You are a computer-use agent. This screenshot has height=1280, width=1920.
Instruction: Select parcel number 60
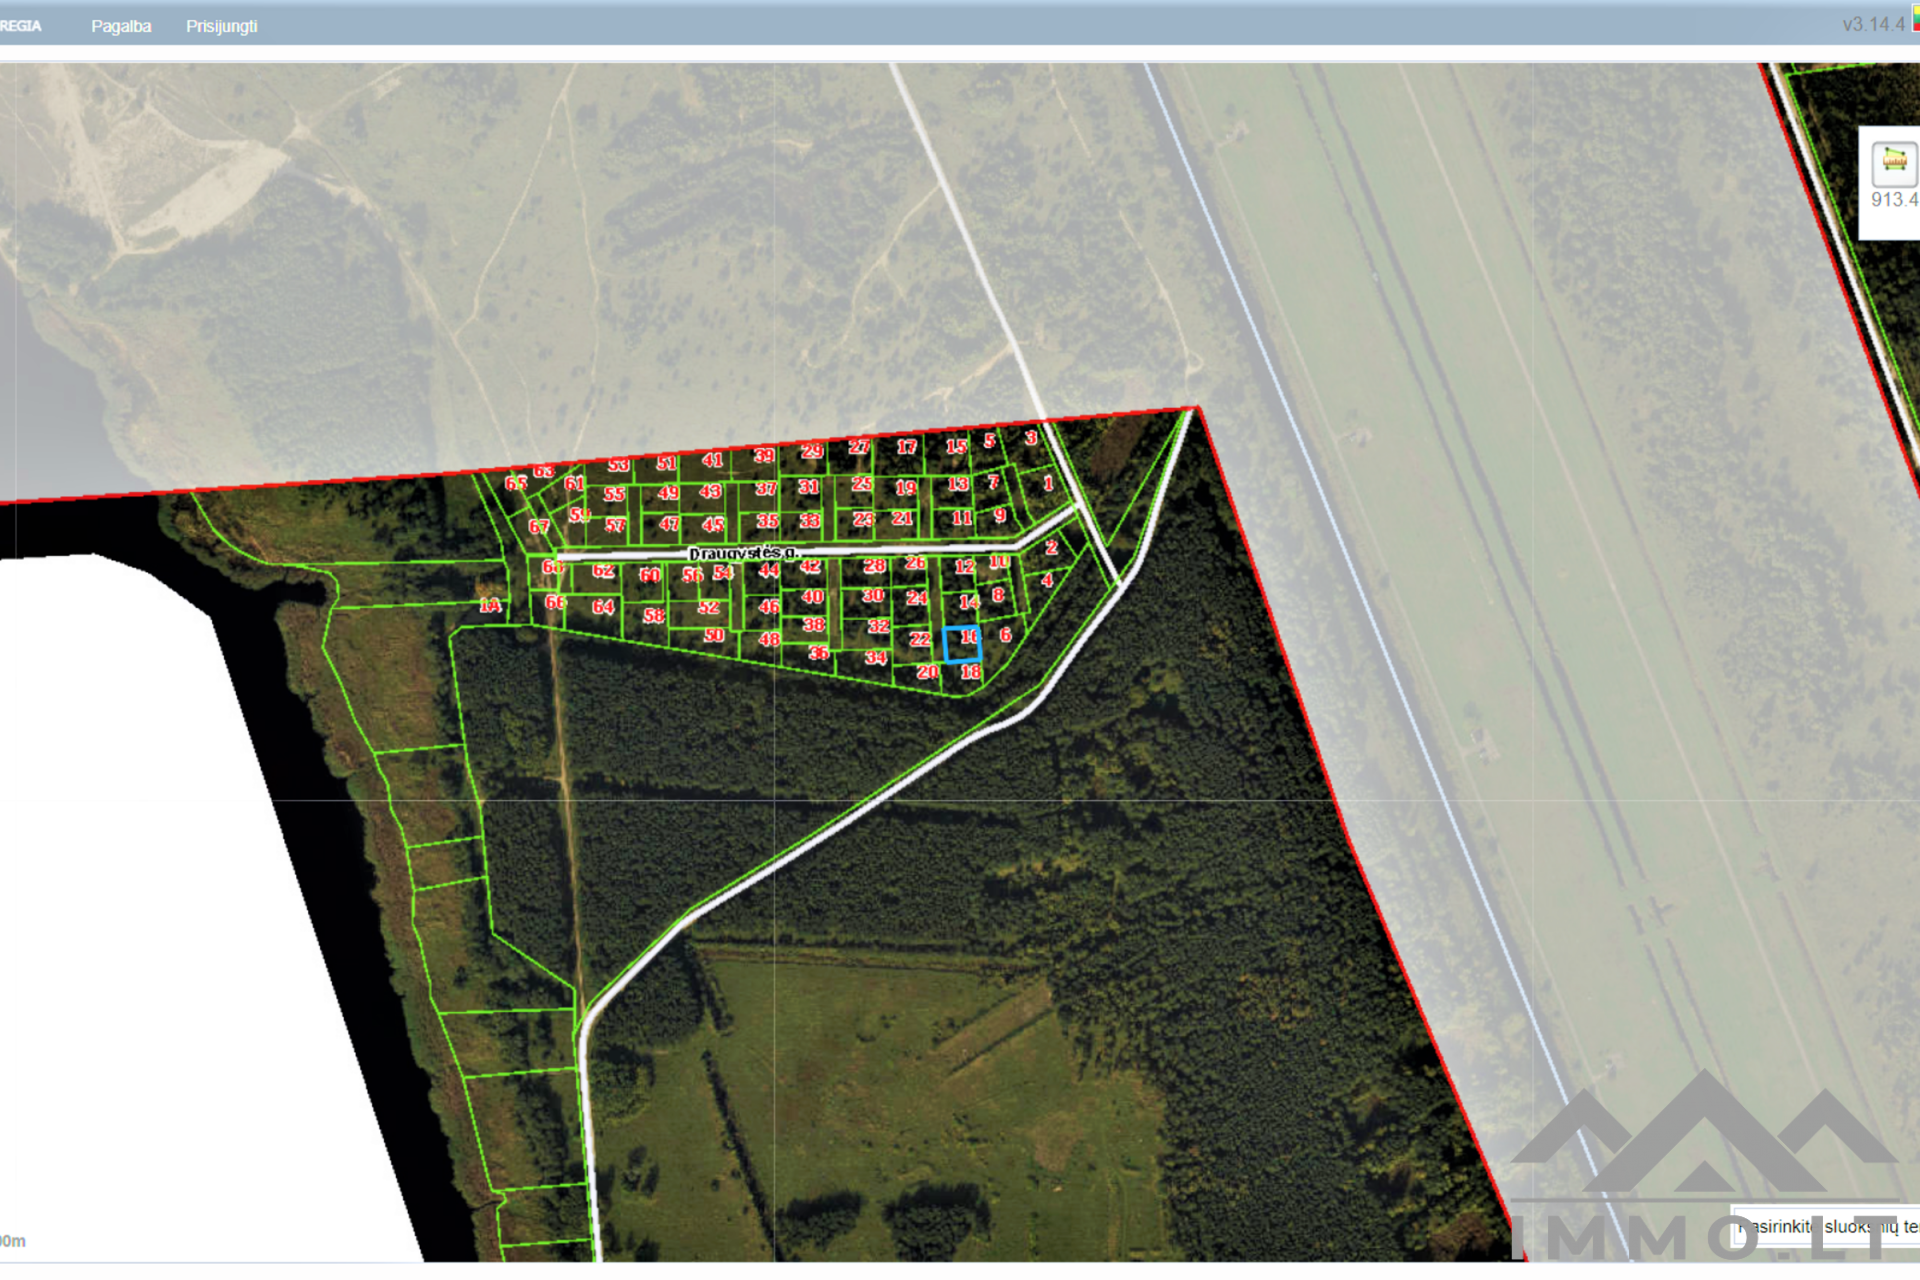(x=650, y=575)
